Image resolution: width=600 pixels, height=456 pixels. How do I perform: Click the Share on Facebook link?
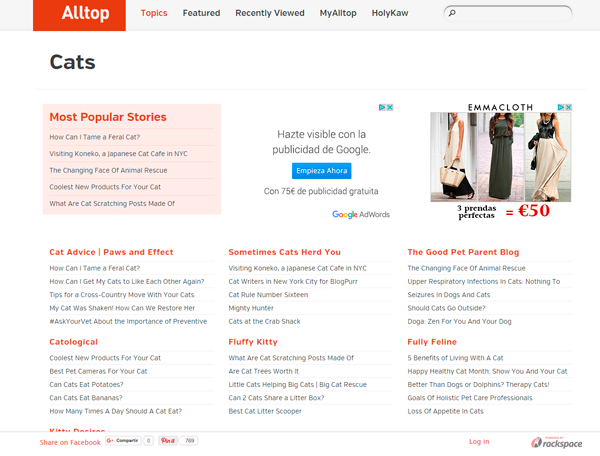(x=70, y=442)
